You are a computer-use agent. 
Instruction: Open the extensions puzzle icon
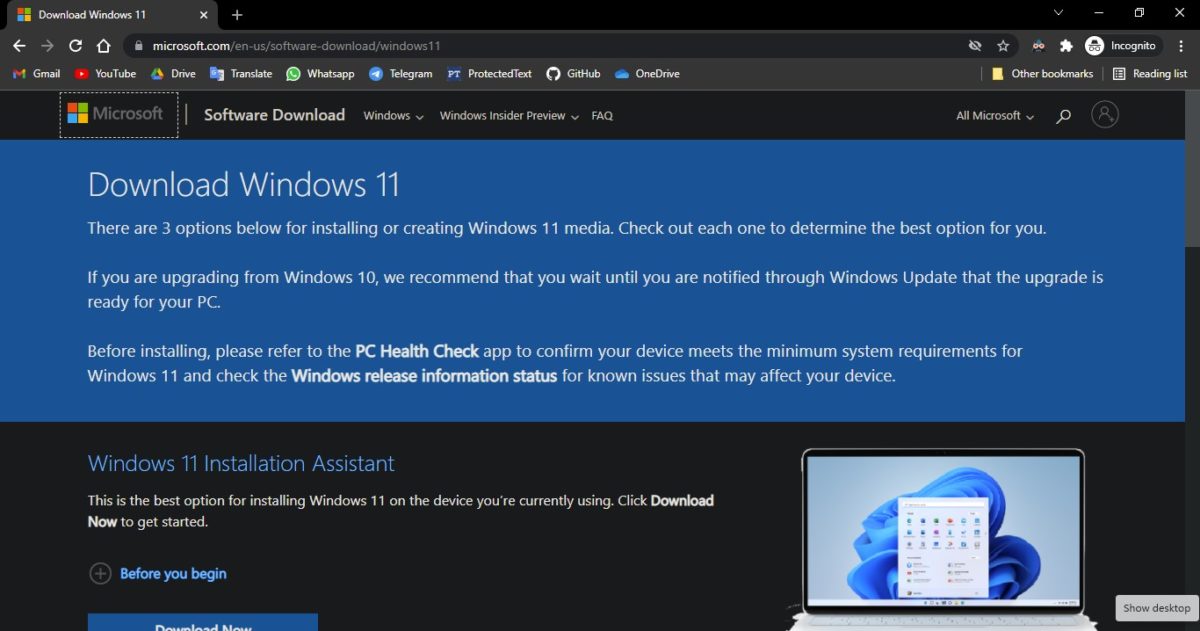point(1066,46)
